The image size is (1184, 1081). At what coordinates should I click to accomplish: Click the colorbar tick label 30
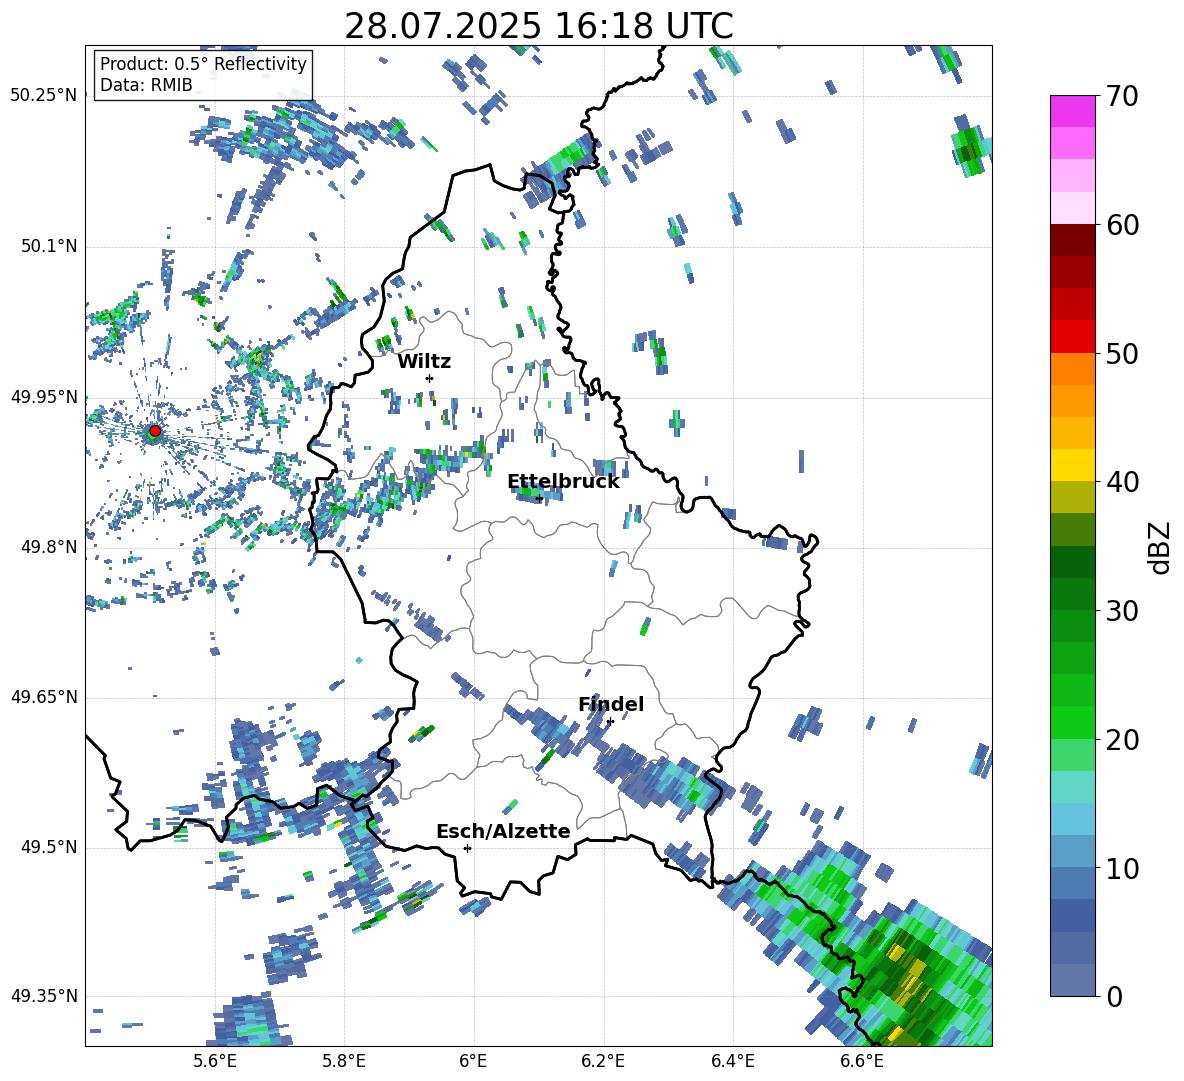pos(1122,611)
